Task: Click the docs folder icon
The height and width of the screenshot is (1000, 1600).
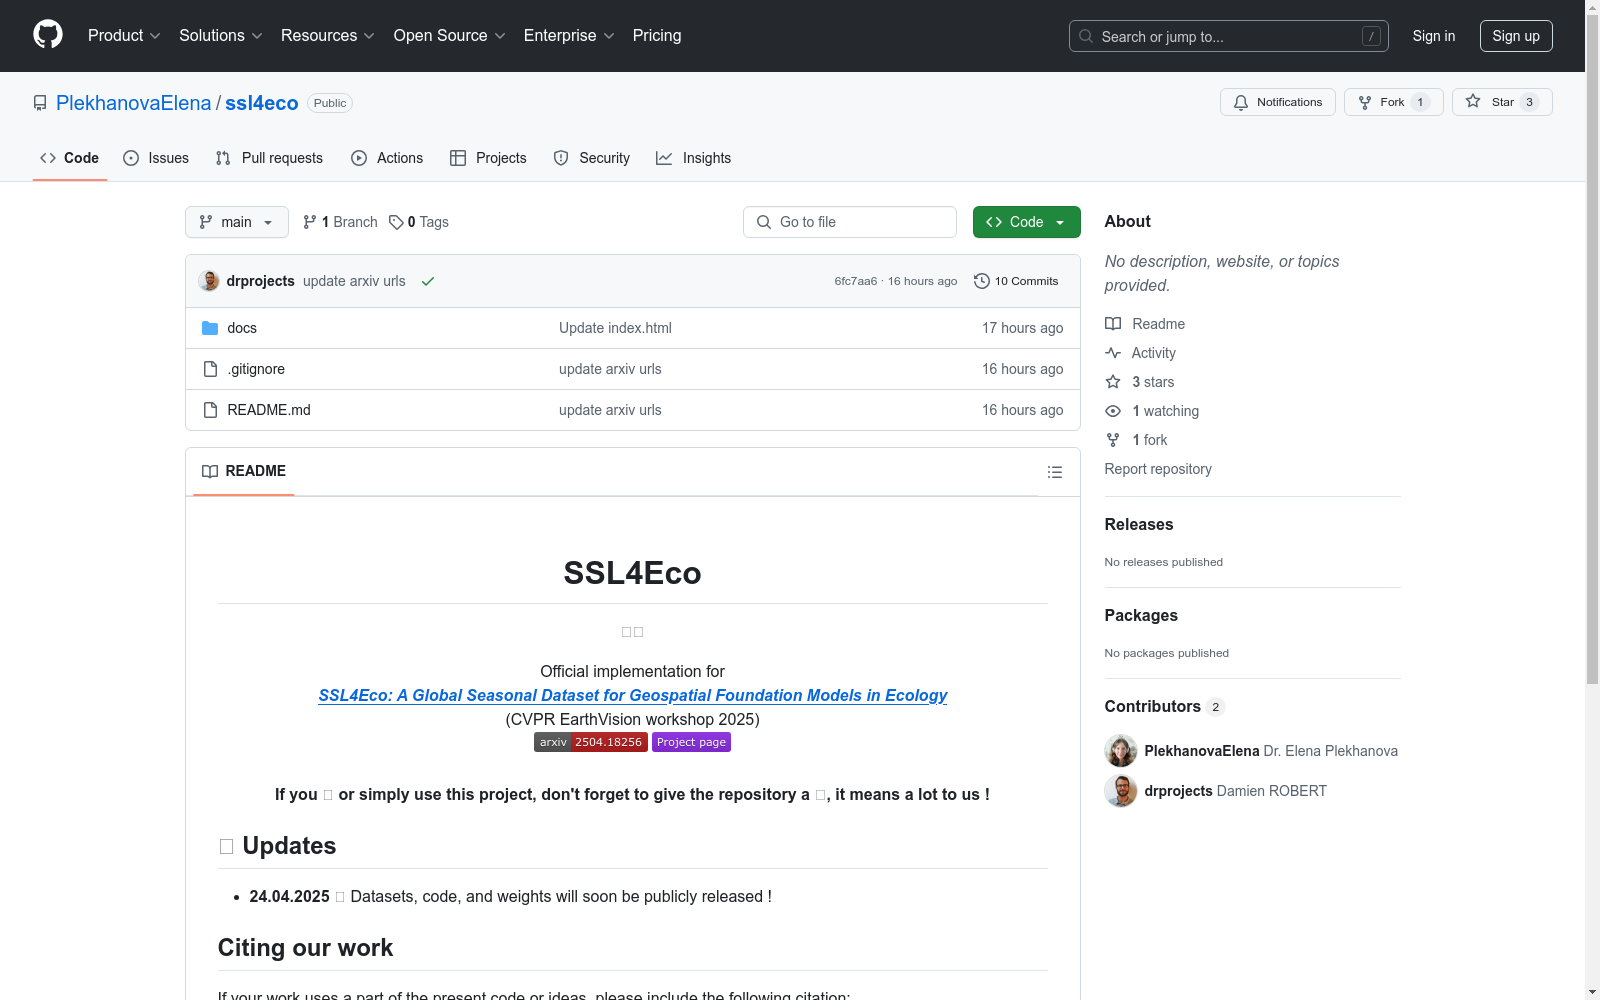Action: point(210,328)
